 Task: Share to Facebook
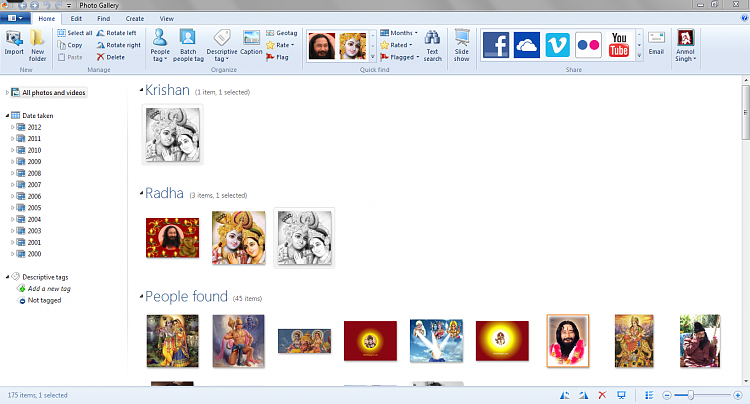tap(496, 45)
